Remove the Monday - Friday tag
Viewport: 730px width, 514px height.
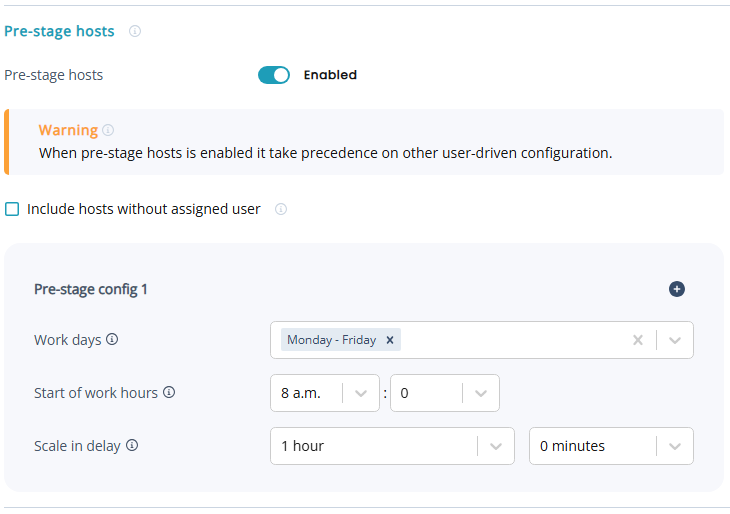(x=390, y=340)
